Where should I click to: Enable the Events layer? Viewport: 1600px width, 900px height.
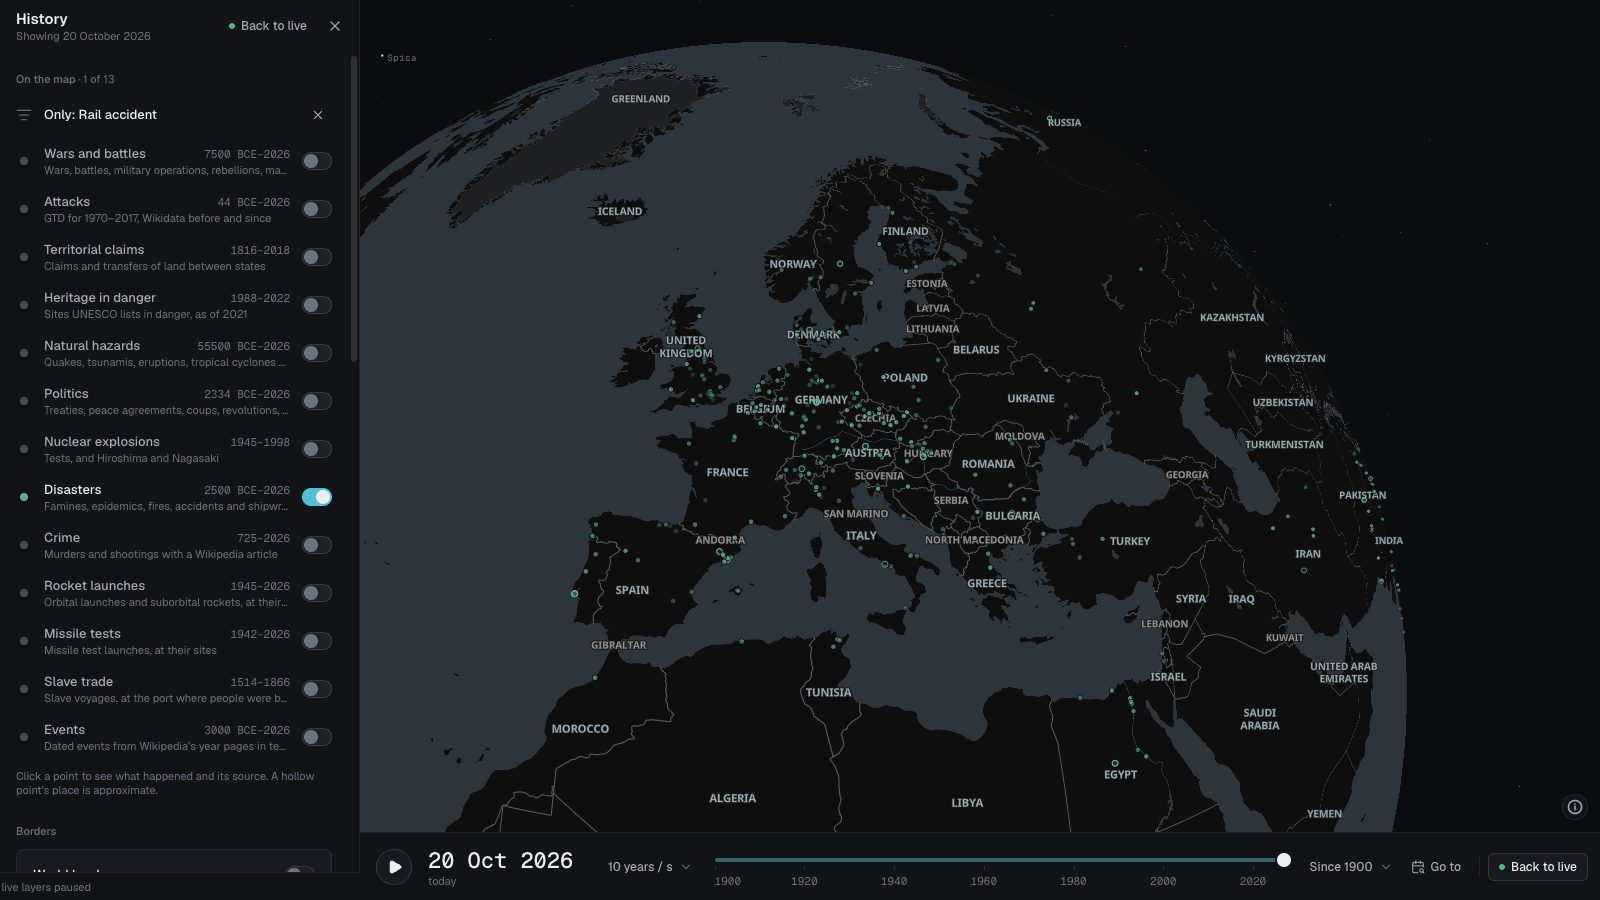click(x=317, y=737)
